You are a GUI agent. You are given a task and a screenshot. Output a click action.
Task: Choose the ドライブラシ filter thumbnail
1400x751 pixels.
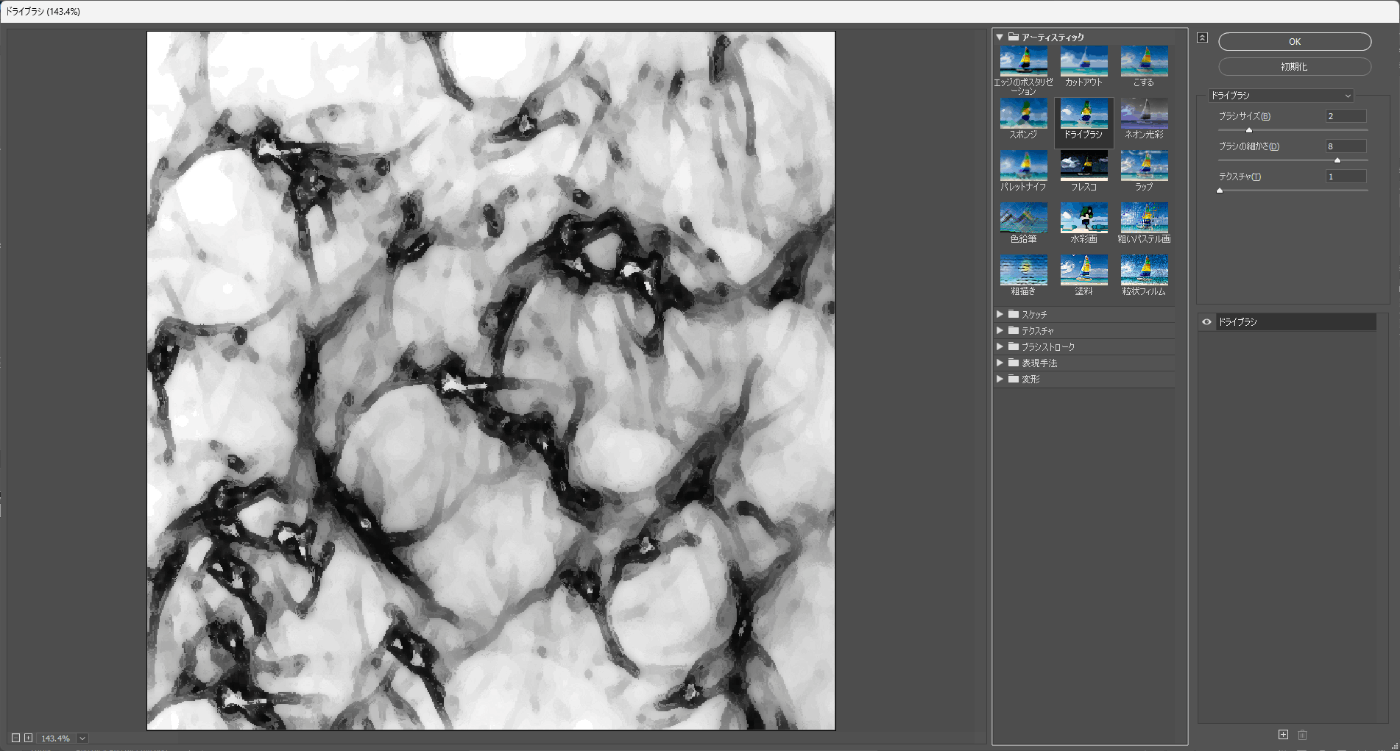[x=1084, y=114]
